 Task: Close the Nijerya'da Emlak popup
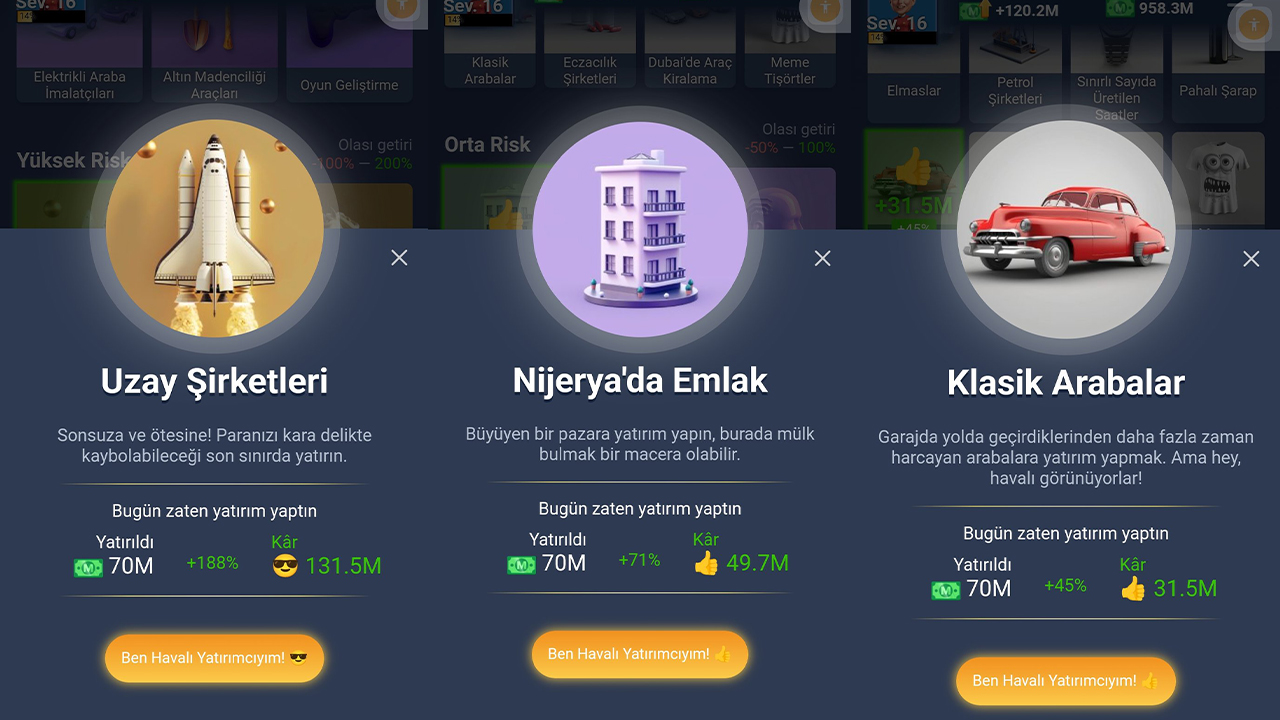[822, 258]
